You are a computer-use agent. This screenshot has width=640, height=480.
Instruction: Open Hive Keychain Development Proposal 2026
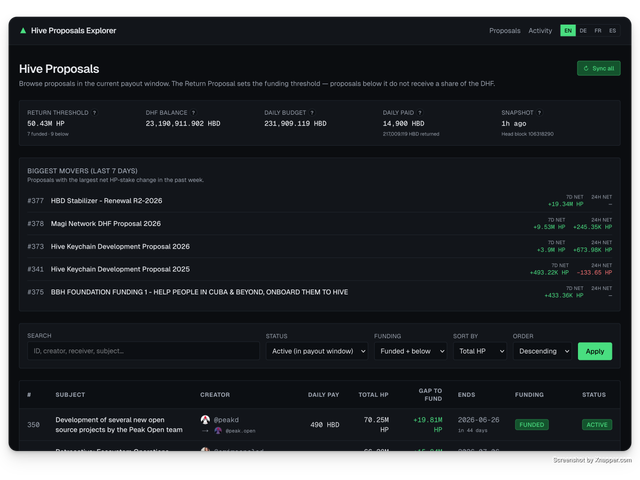pyautogui.click(x=120, y=247)
